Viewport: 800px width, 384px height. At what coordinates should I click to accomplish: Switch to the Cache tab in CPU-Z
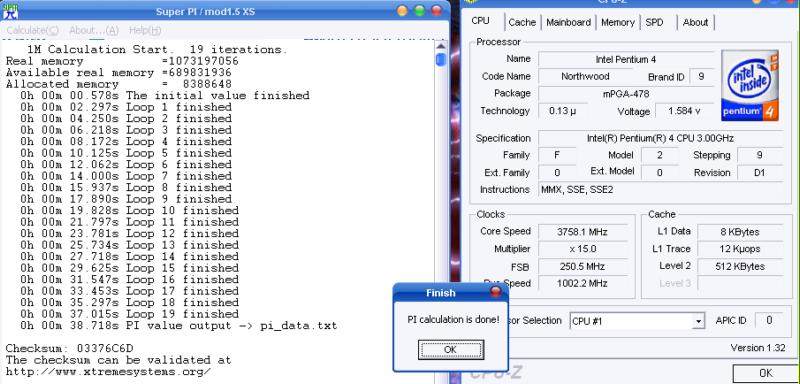tap(522, 22)
